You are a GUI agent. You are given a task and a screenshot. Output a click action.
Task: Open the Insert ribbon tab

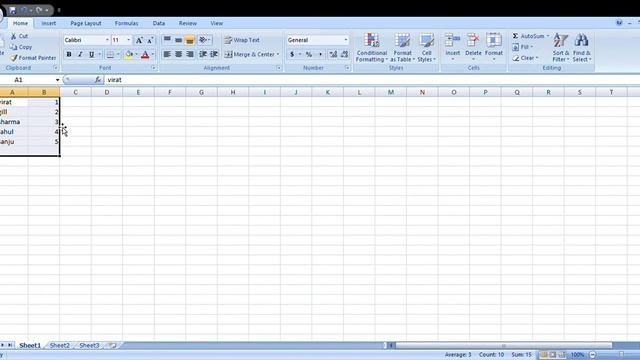coord(49,23)
